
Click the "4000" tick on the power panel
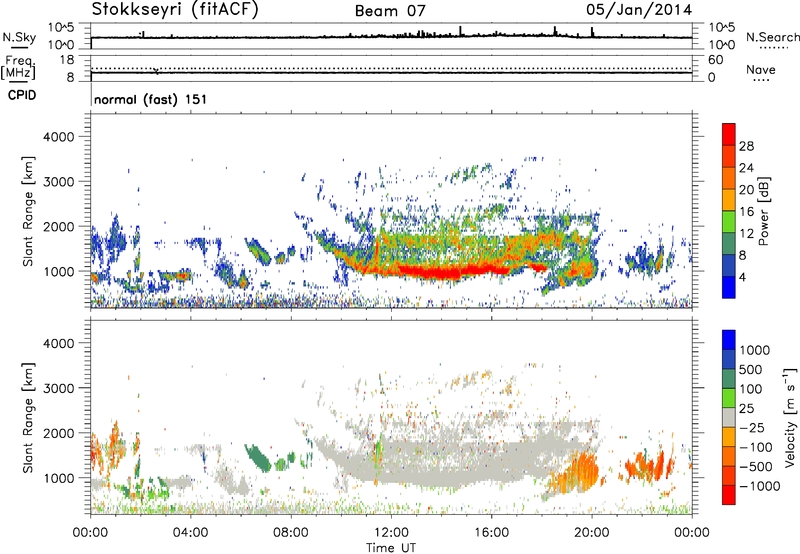[x=59, y=137]
